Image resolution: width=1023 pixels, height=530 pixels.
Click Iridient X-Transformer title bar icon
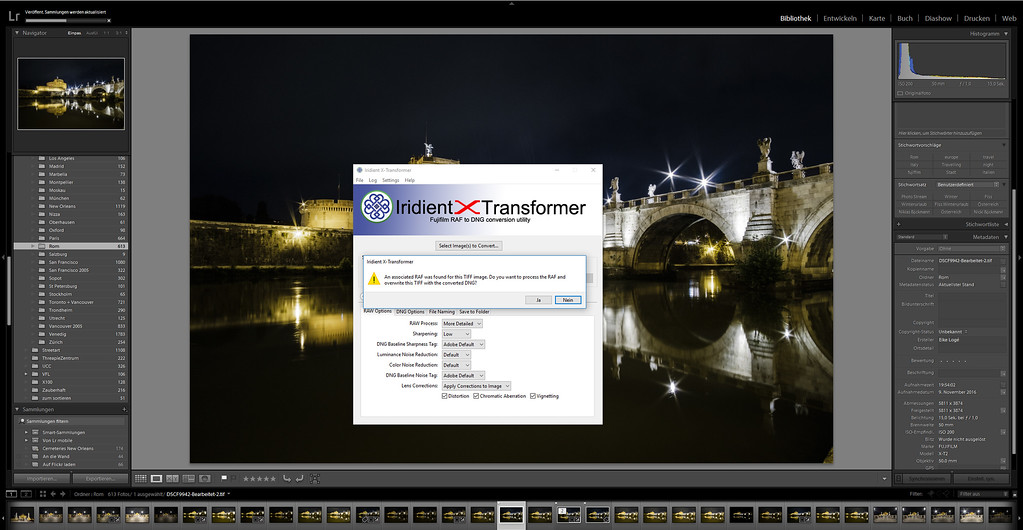pyautogui.click(x=359, y=170)
